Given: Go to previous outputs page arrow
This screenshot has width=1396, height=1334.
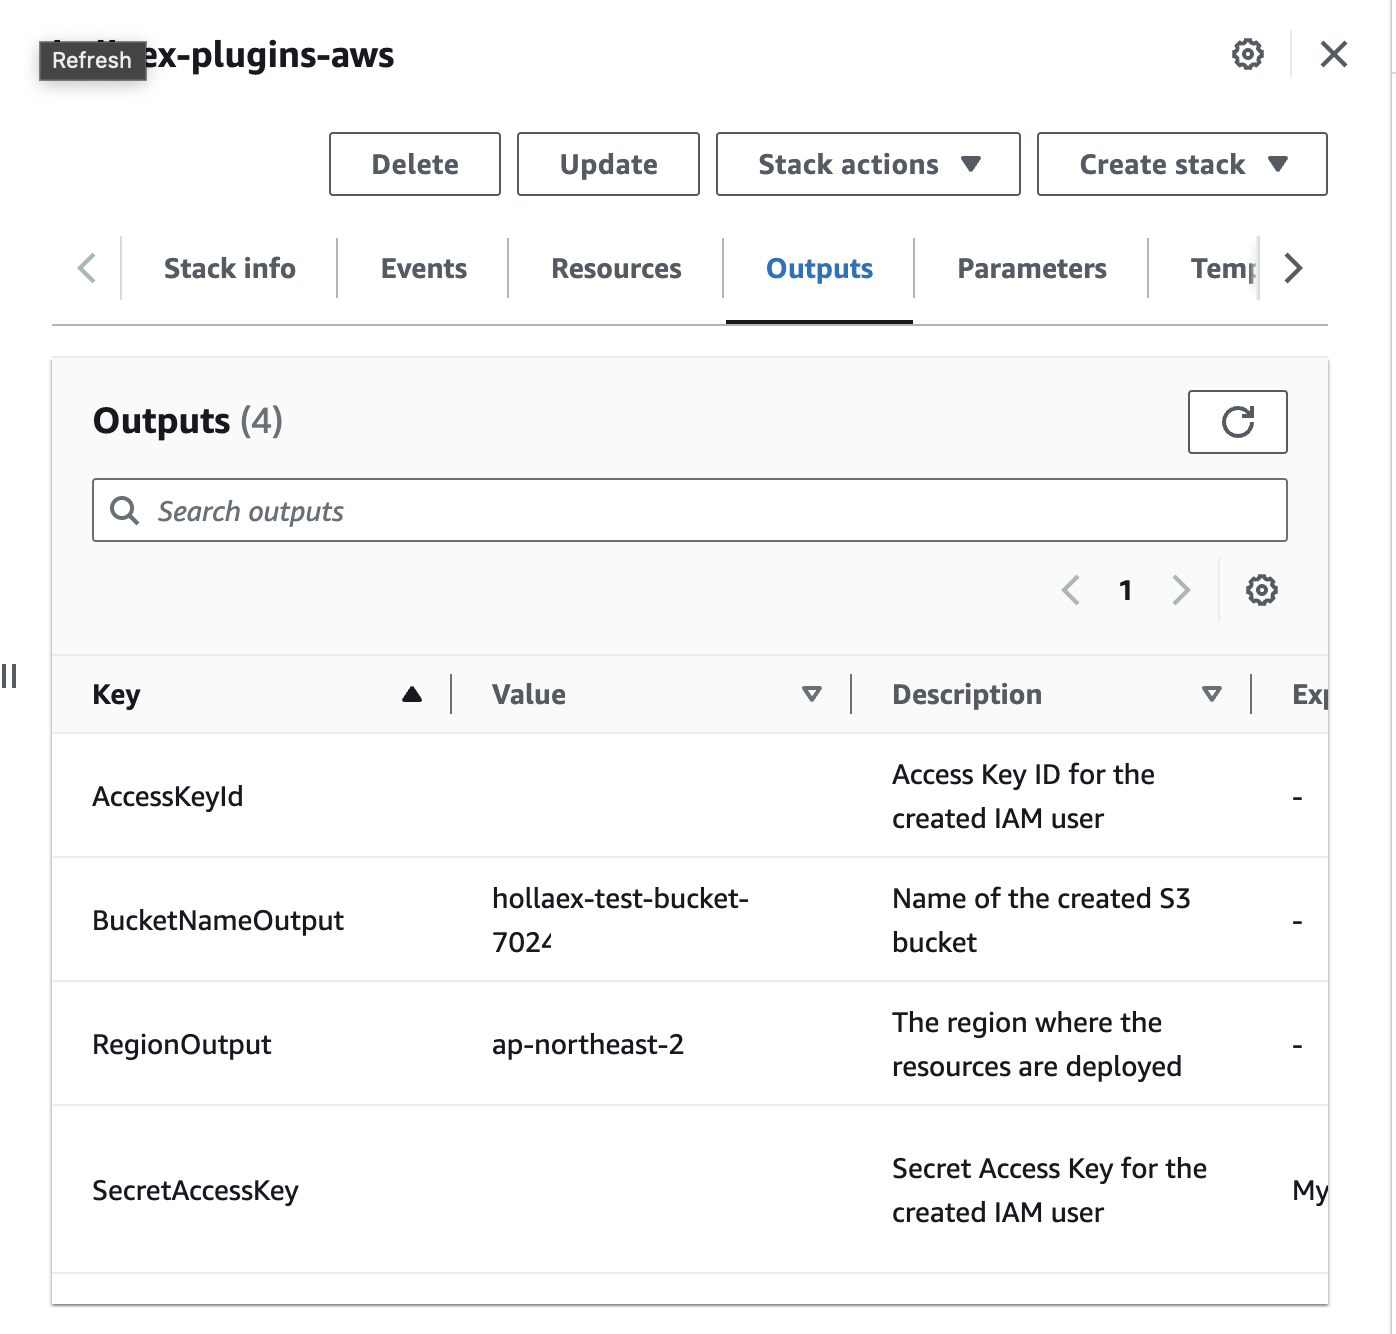Looking at the screenshot, I should tap(1071, 590).
